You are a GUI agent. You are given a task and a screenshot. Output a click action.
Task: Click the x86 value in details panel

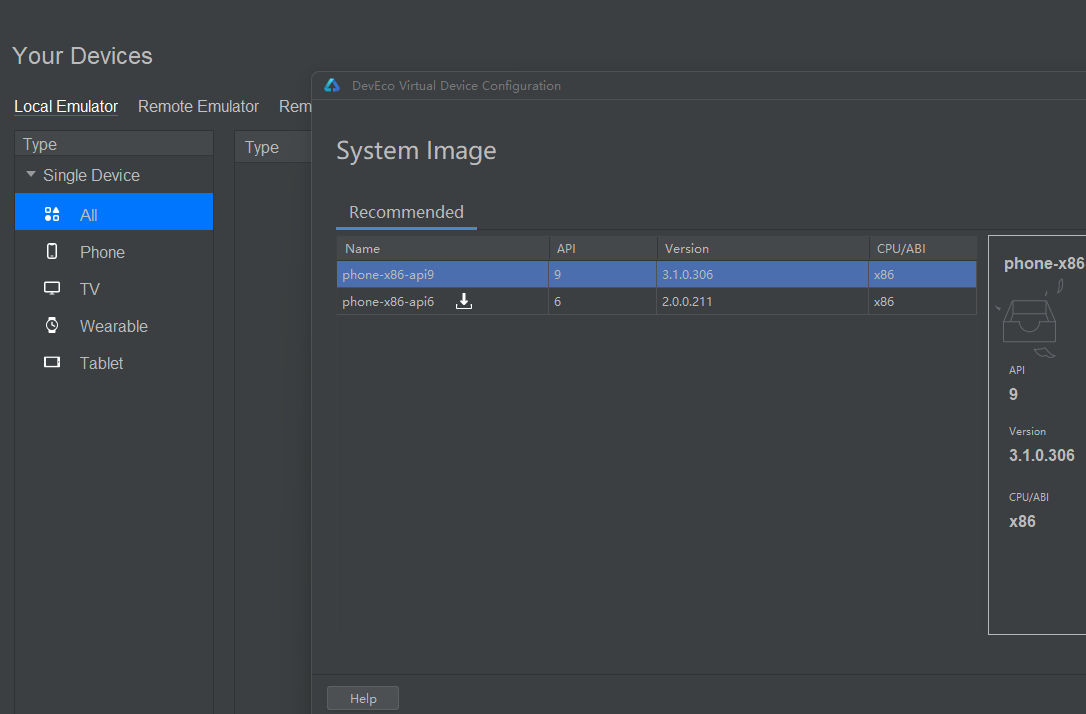[1022, 521]
